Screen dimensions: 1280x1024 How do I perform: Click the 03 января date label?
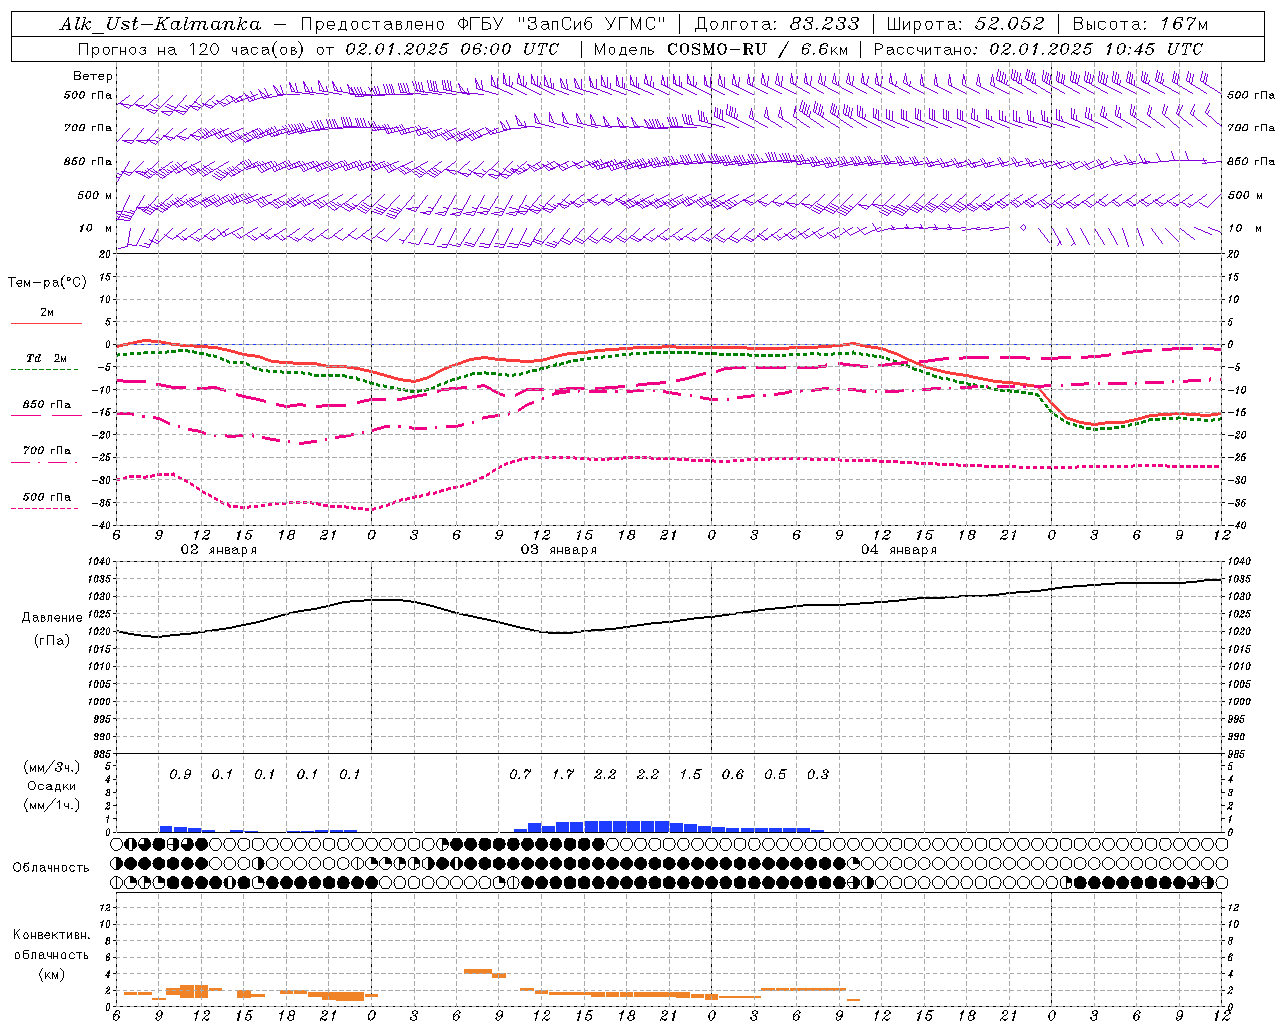(x=558, y=550)
